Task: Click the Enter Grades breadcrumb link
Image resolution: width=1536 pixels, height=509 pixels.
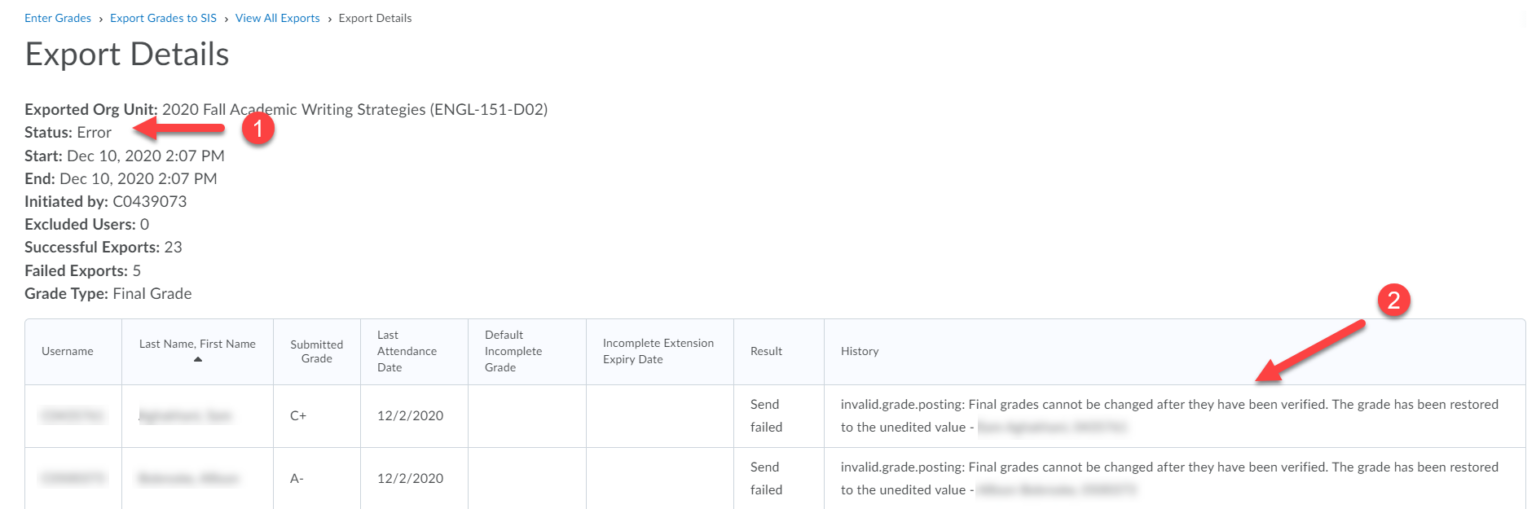Action: click(57, 18)
